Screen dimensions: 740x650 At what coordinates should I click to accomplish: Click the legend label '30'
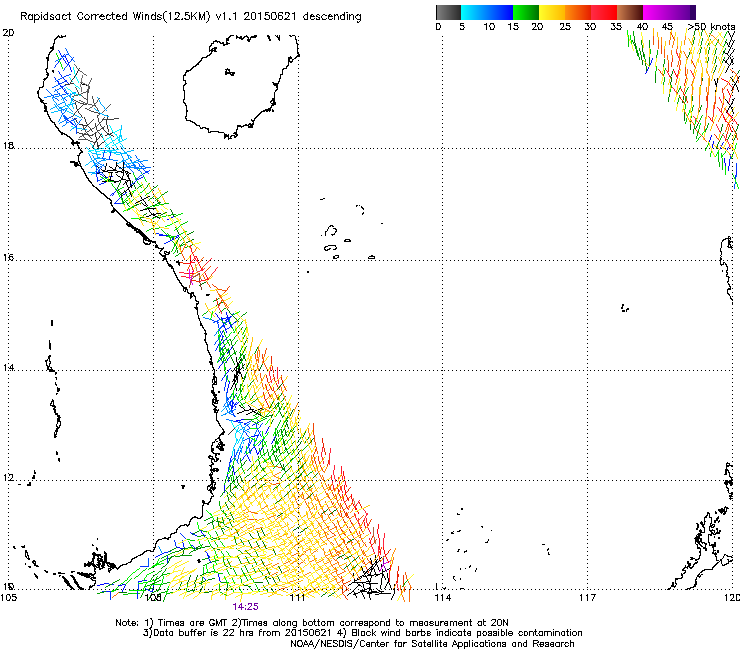click(590, 27)
